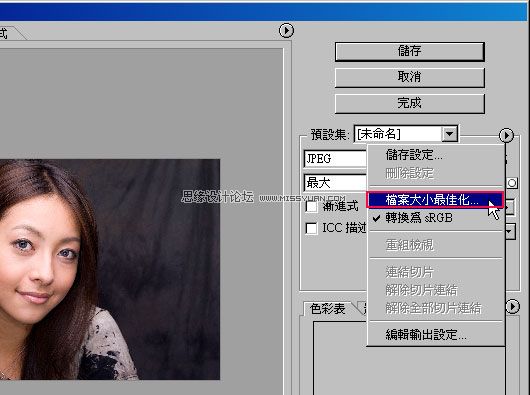Click the 取消 button
Viewport: 530px width, 395px height.
[x=410, y=77]
